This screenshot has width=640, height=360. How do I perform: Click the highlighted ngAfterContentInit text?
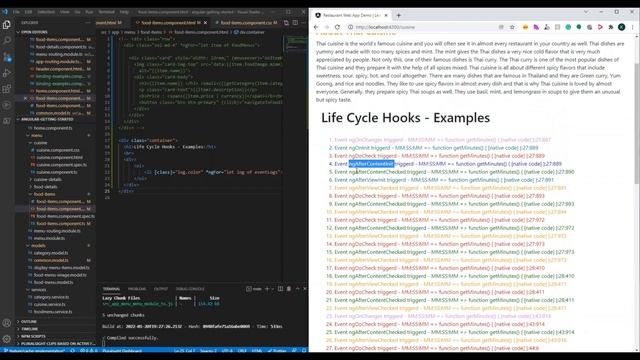371,164
